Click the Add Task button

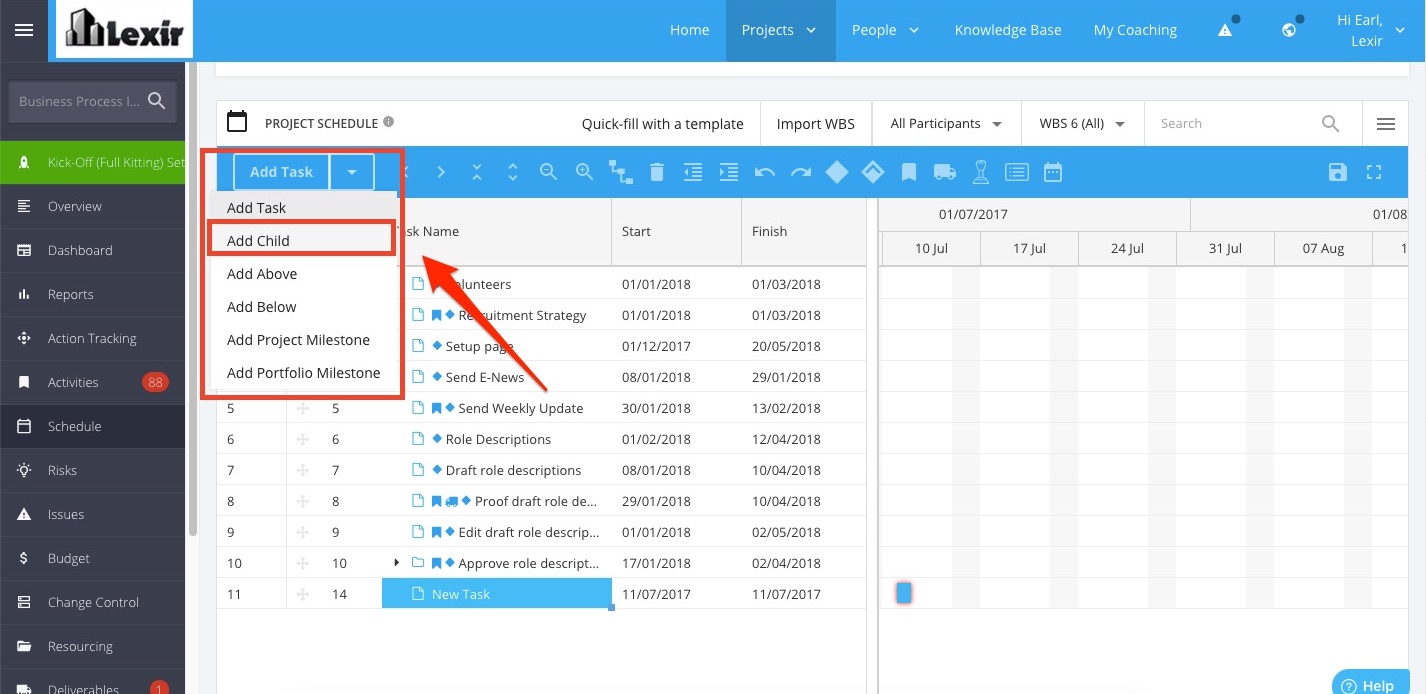(281, 172)
